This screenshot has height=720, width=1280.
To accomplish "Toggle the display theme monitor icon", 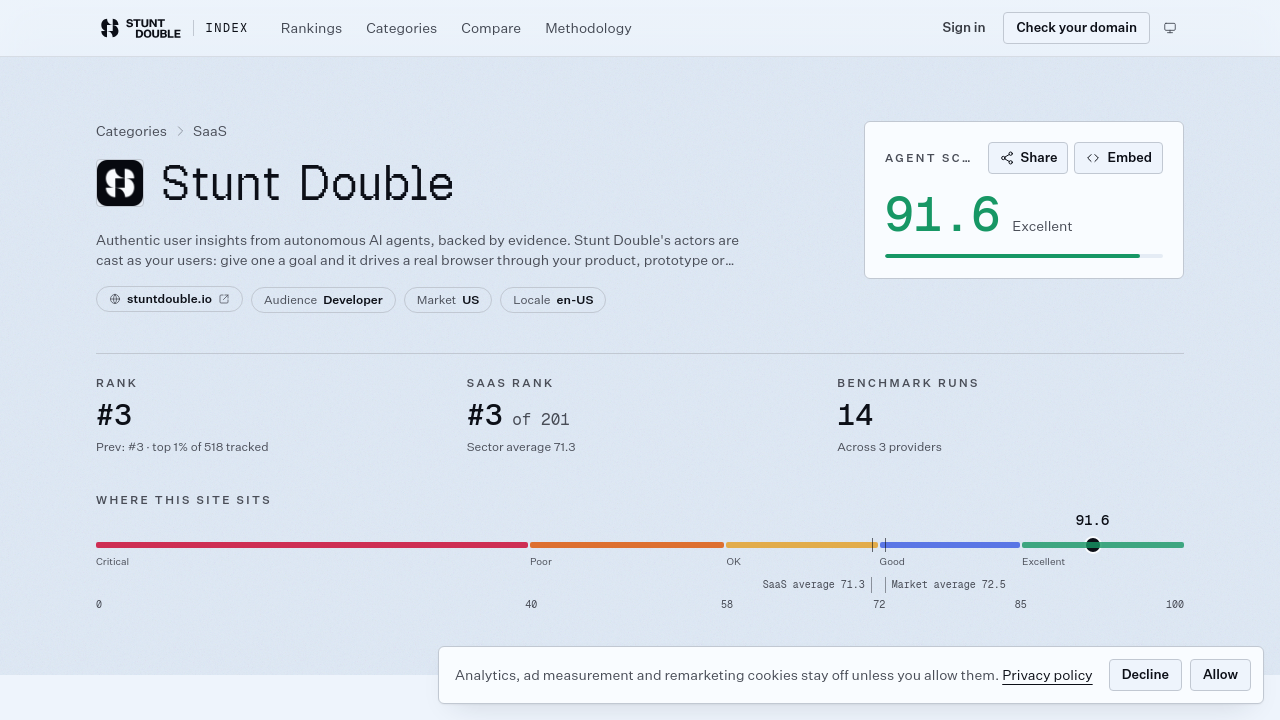I will coord(1170,28).
